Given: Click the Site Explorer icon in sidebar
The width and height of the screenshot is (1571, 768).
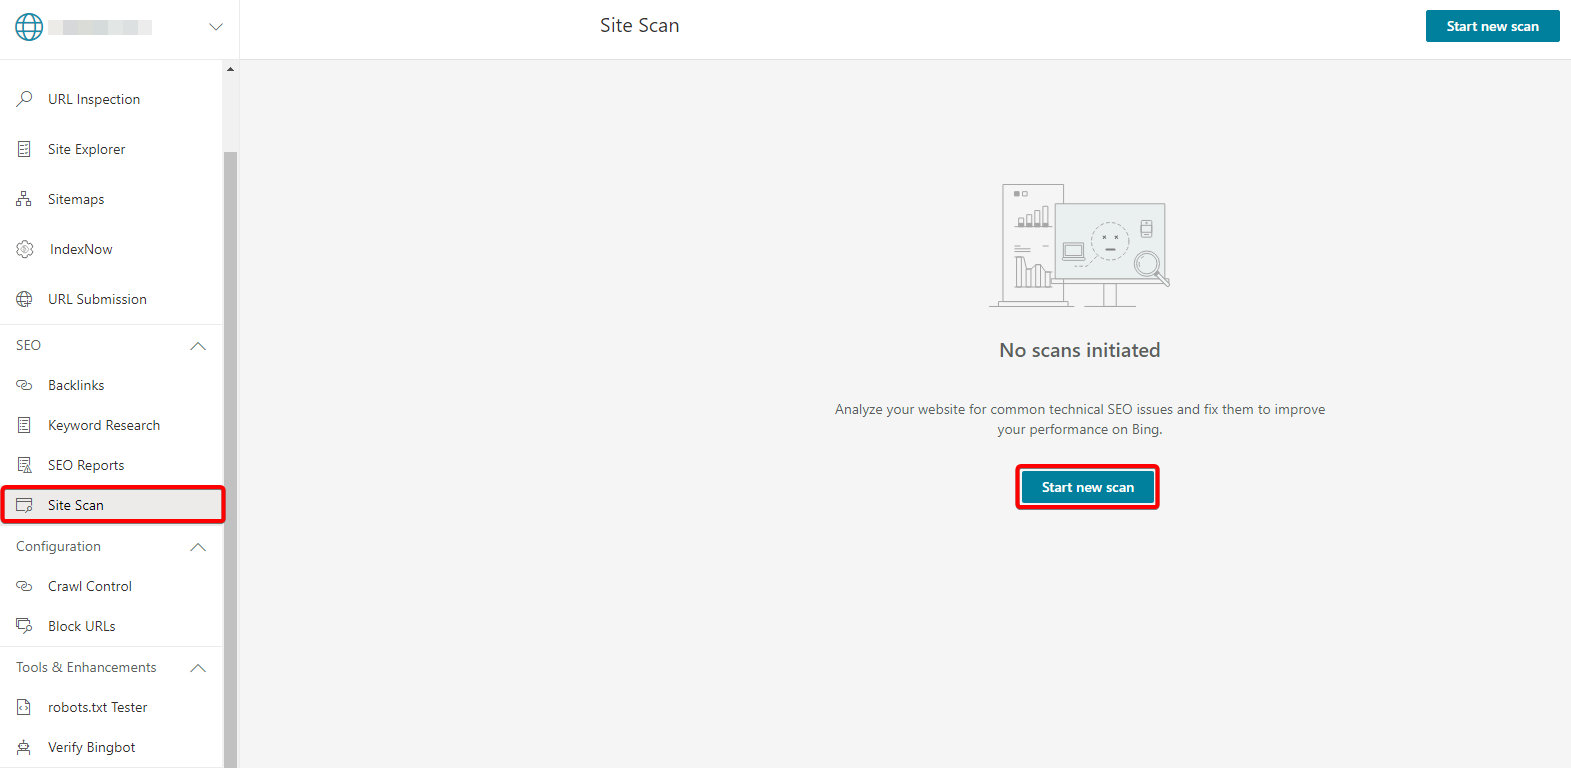Looking at the screenshot, I should pos(25,149).
